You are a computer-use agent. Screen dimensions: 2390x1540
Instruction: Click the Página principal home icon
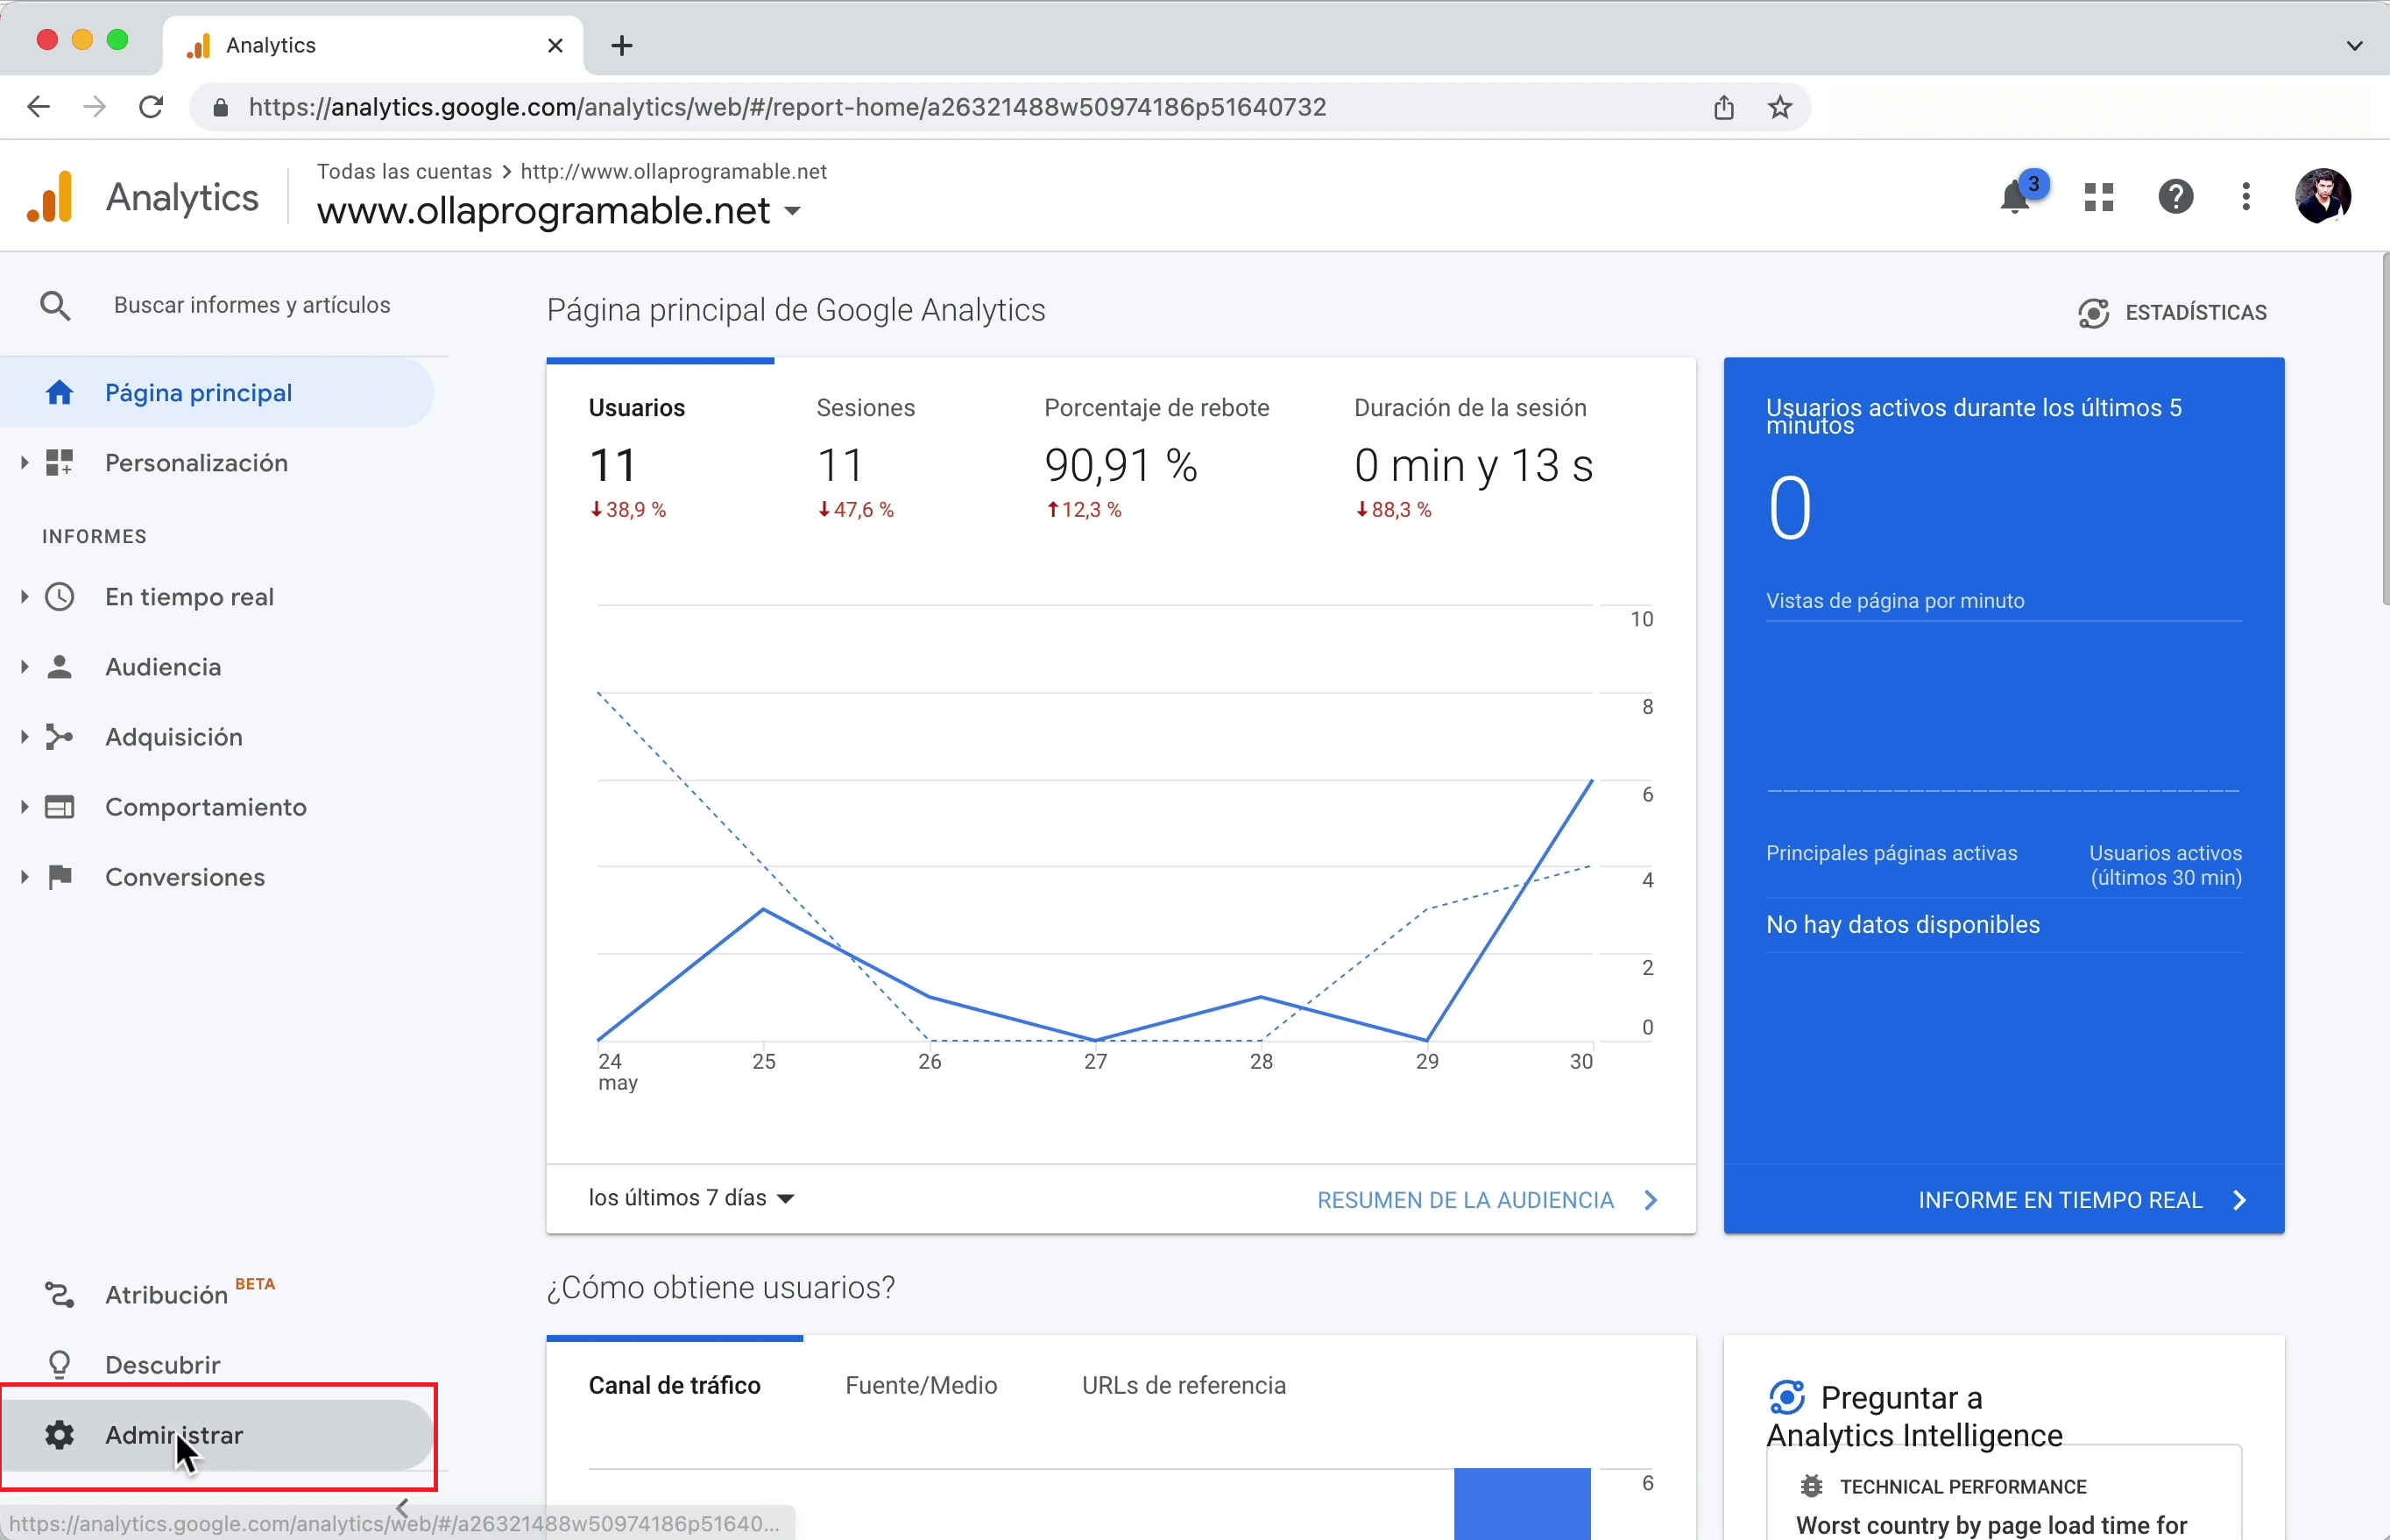point(59,393)
